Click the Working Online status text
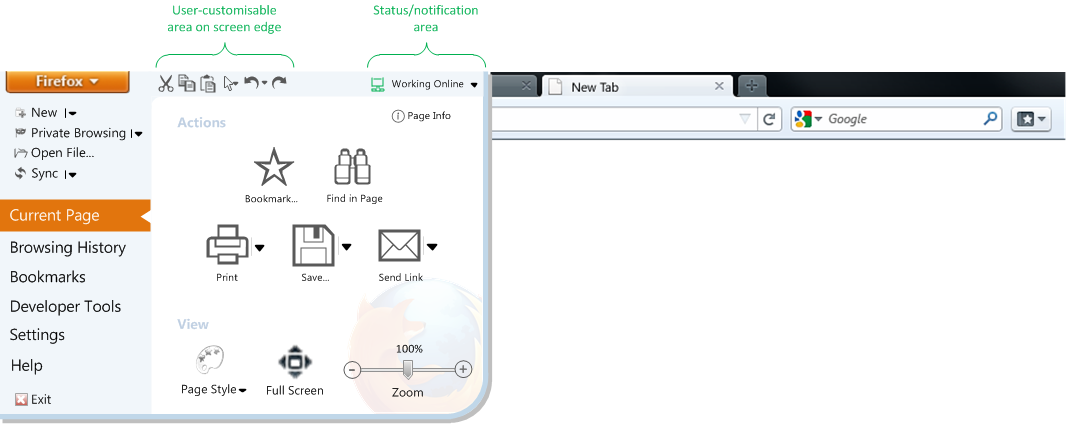Viewport: 1066px width, 445px height. [x=428, y=84]
